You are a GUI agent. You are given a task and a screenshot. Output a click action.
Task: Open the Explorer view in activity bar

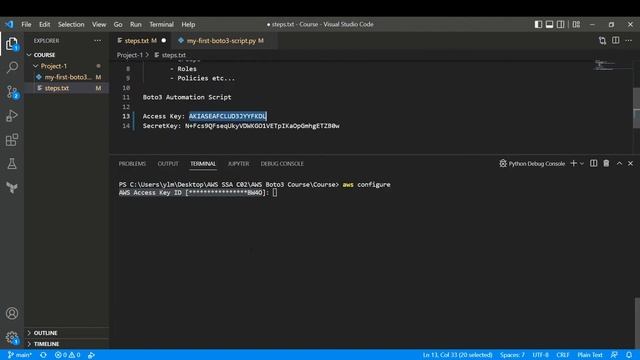pyautogui.click(x=12, y=44)
